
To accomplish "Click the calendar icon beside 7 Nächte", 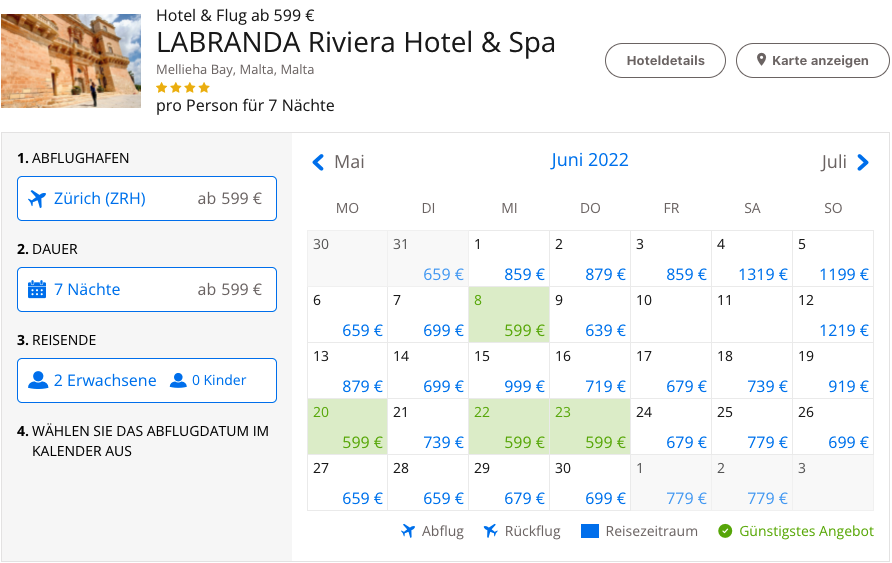I will point(37,290).
